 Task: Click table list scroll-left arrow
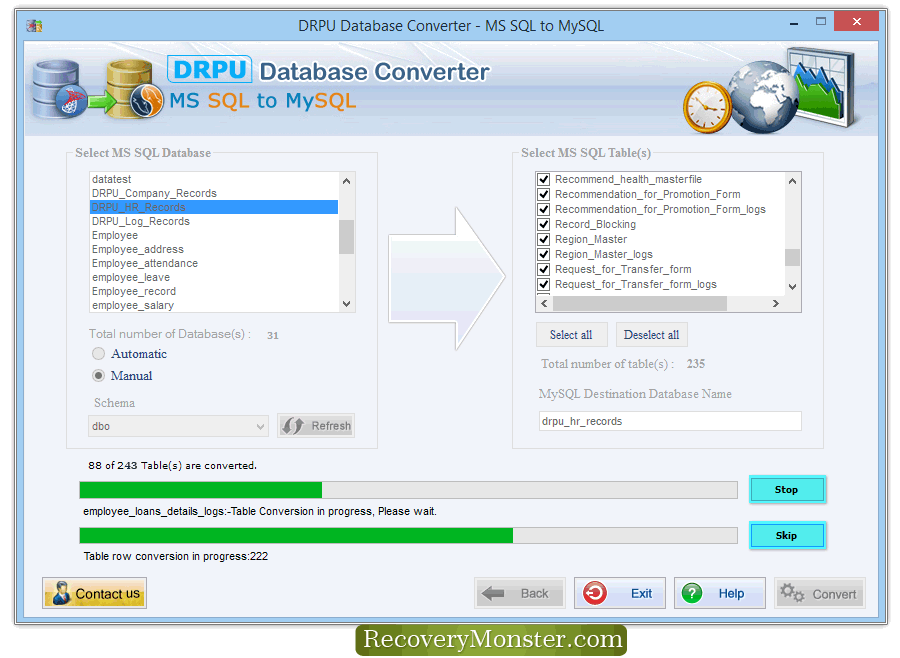544,303
